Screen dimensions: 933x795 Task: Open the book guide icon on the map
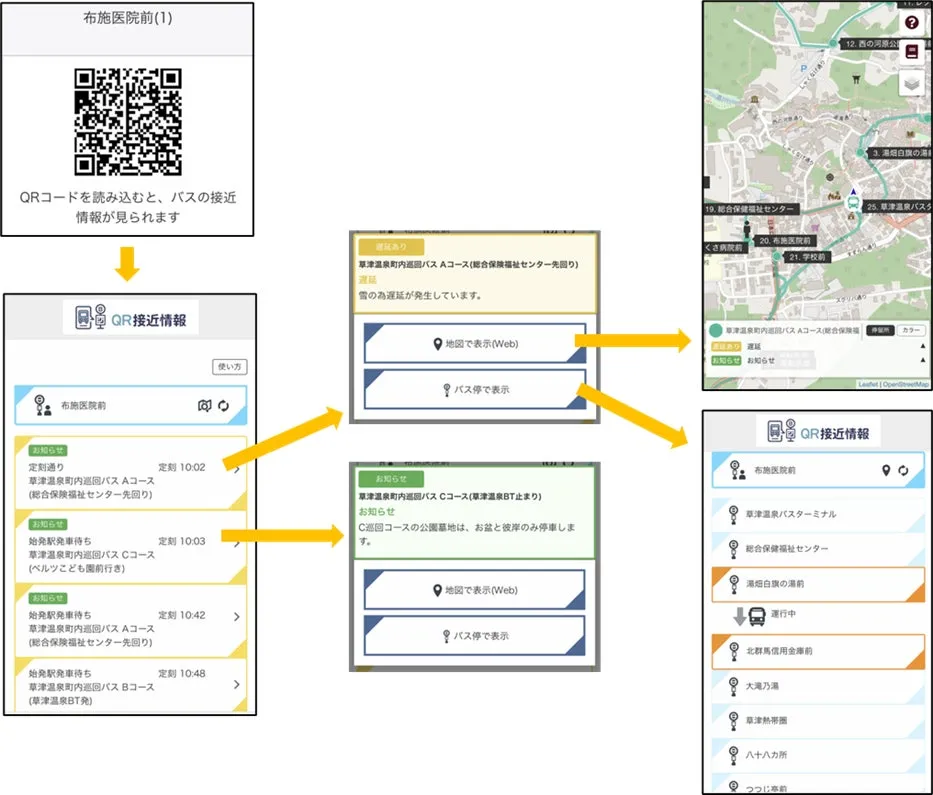pyautogui.click(x=912, y=52)
